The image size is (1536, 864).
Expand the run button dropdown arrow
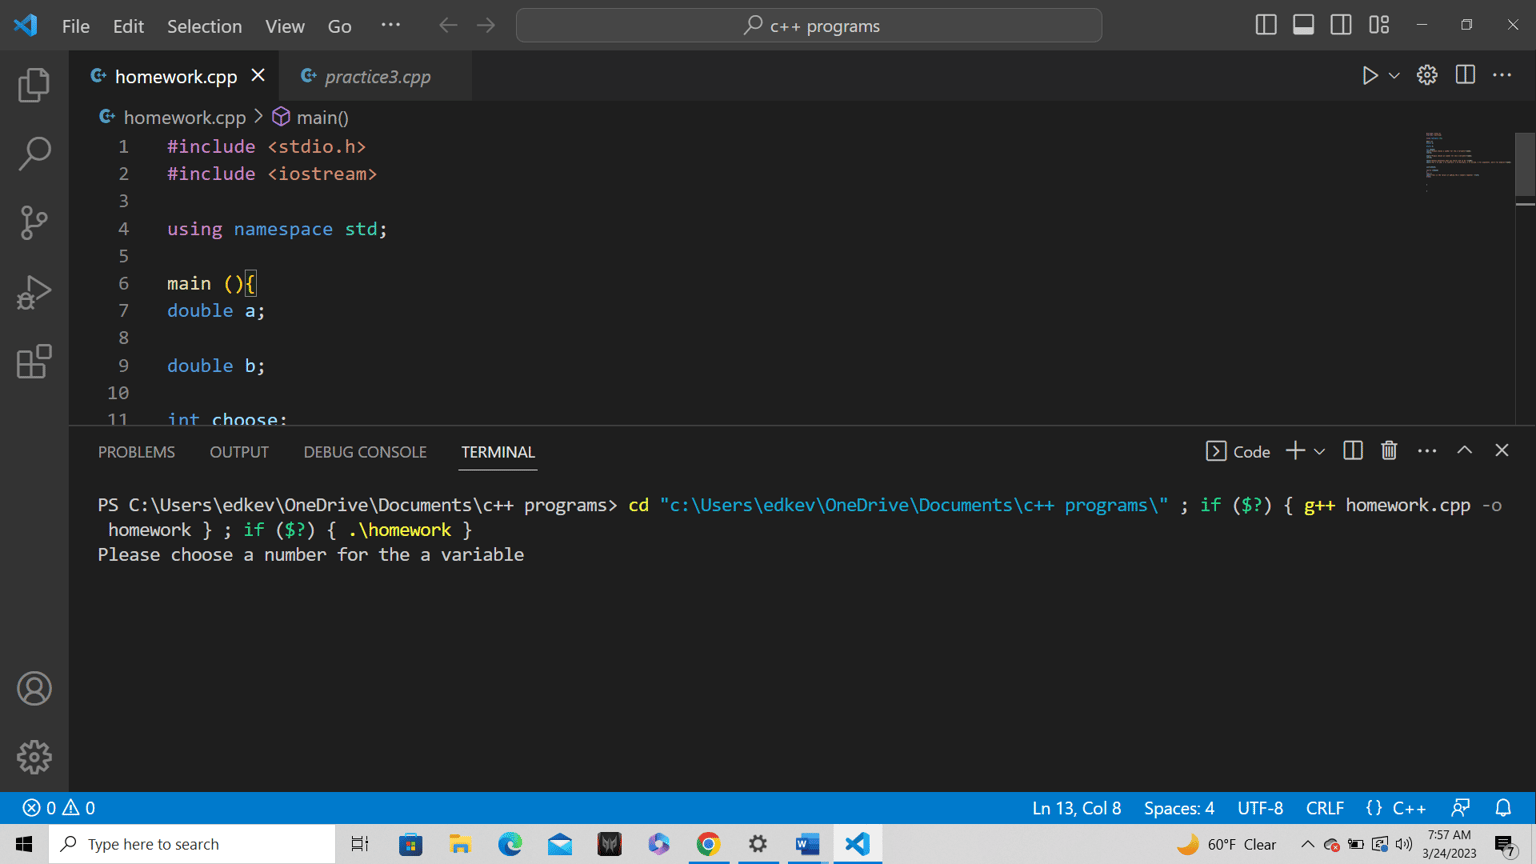[x=1394, y=76]
